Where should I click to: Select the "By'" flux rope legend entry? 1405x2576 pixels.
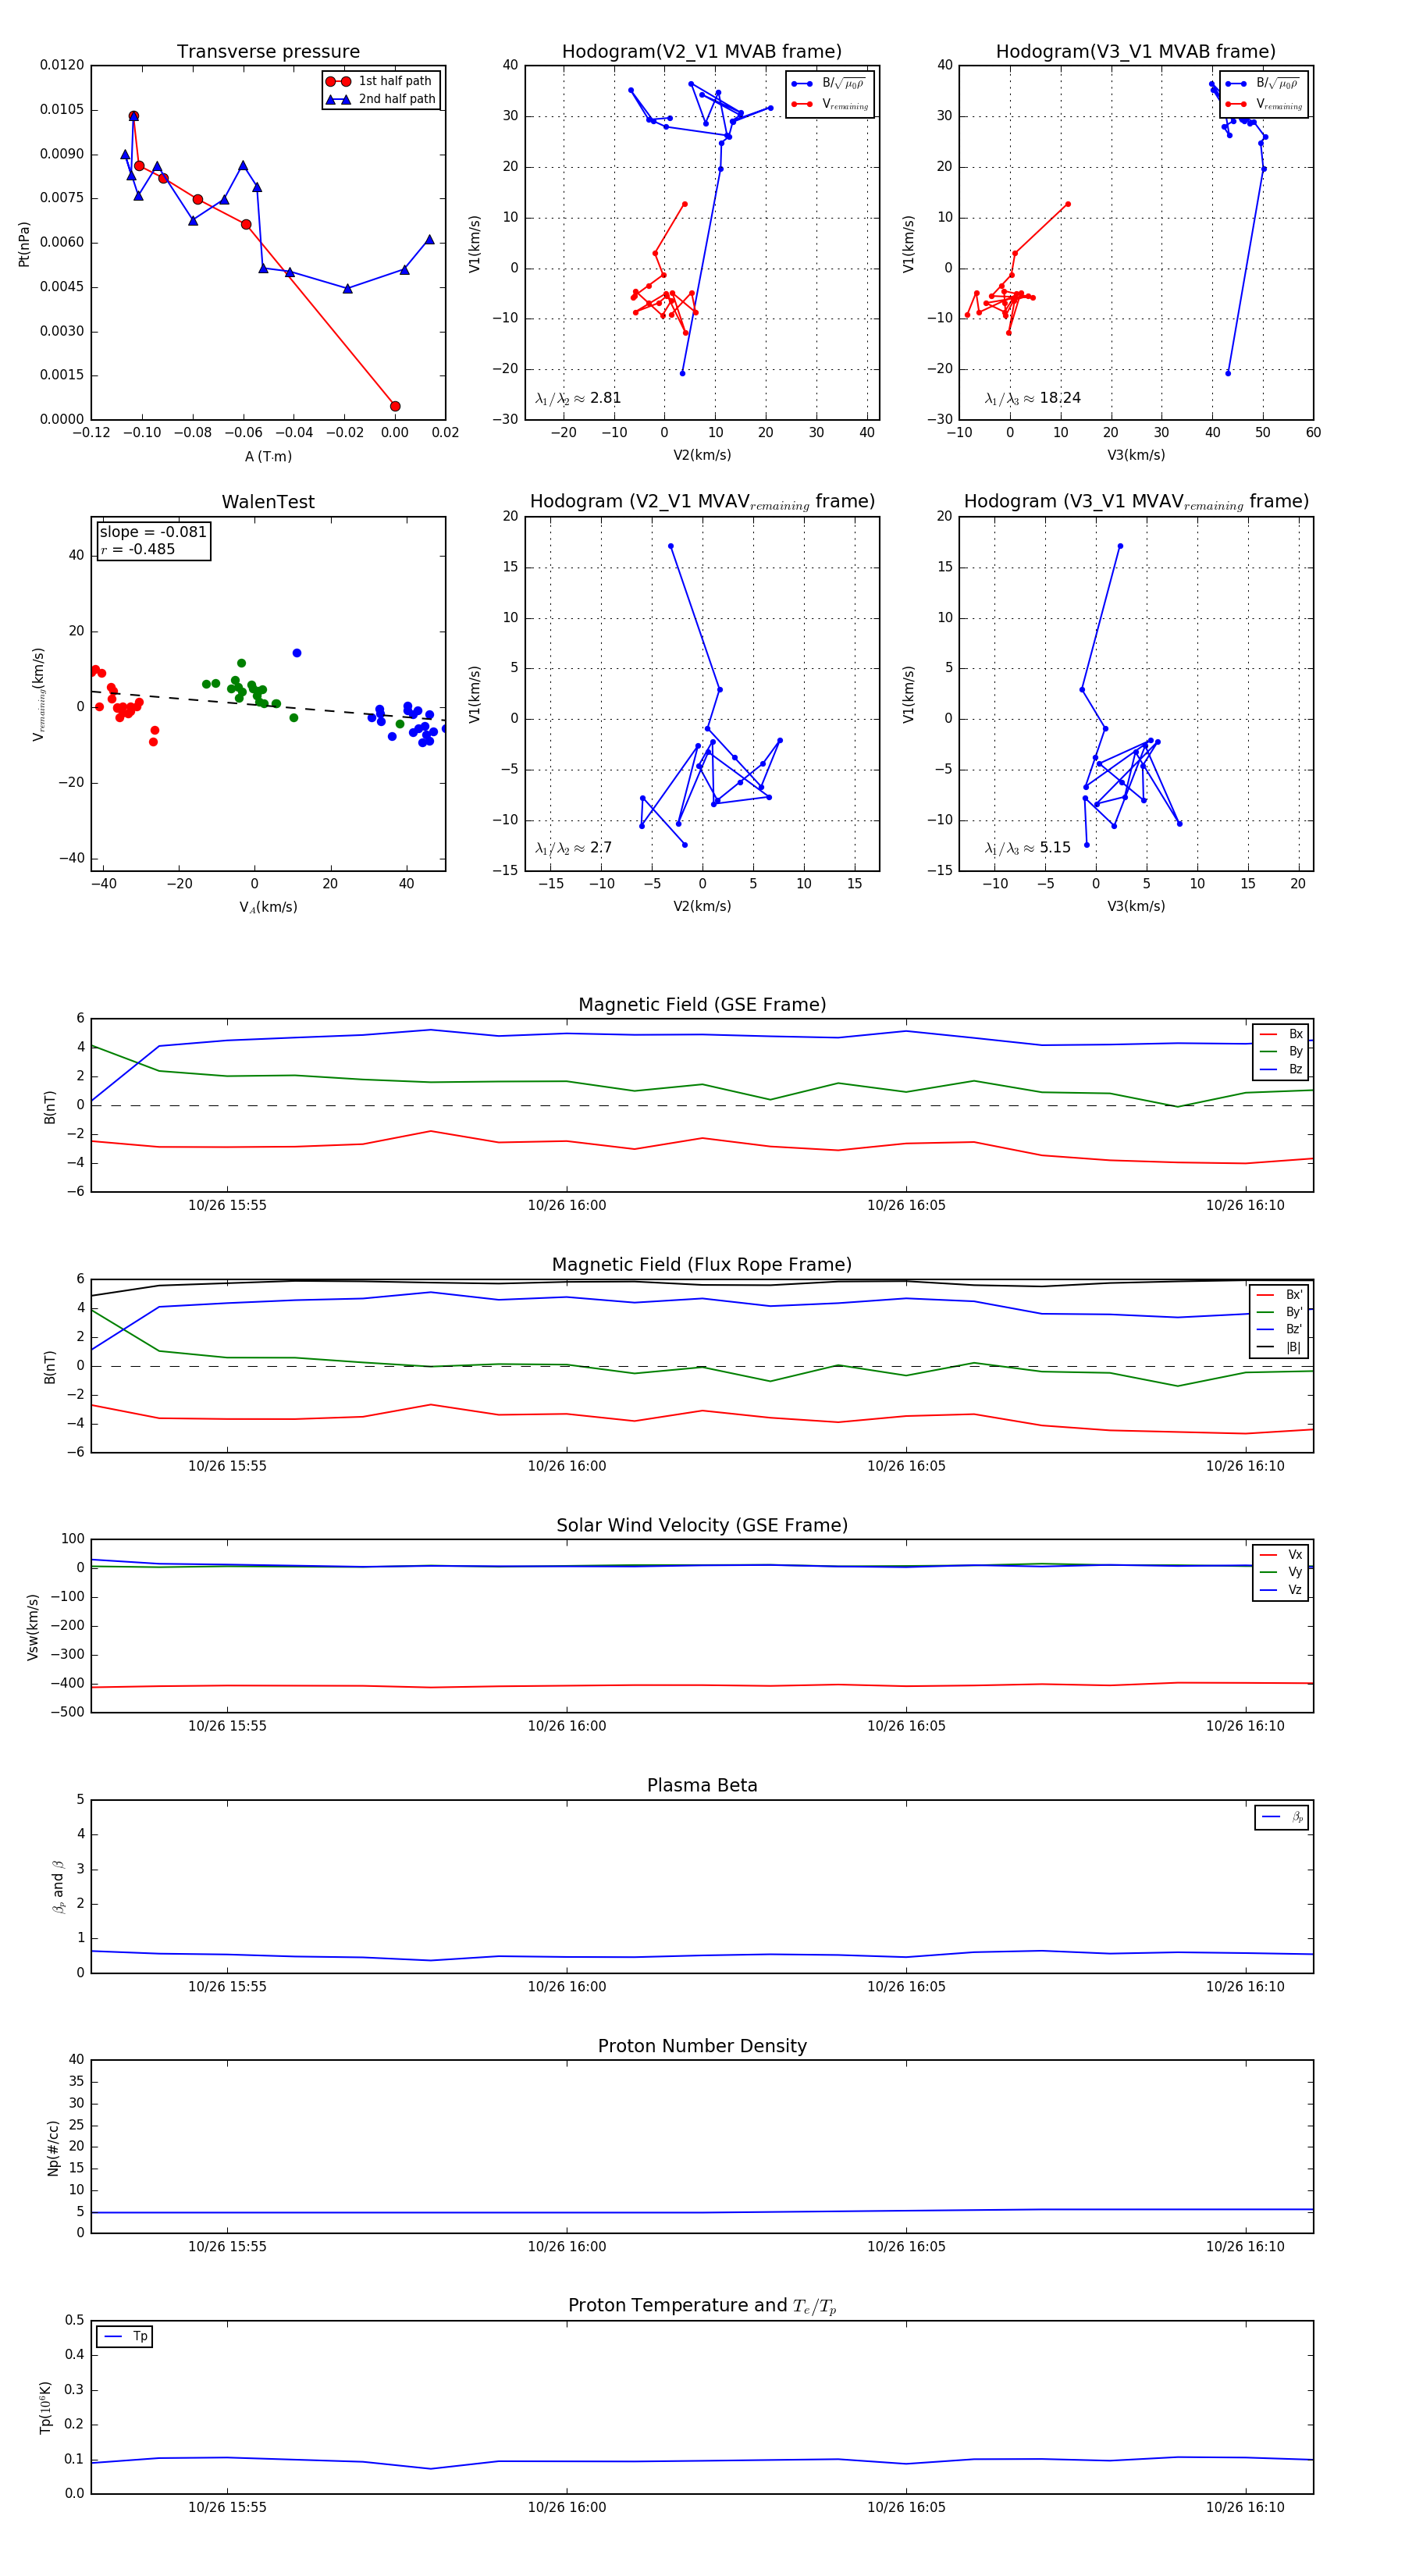pos(1280,1312)
